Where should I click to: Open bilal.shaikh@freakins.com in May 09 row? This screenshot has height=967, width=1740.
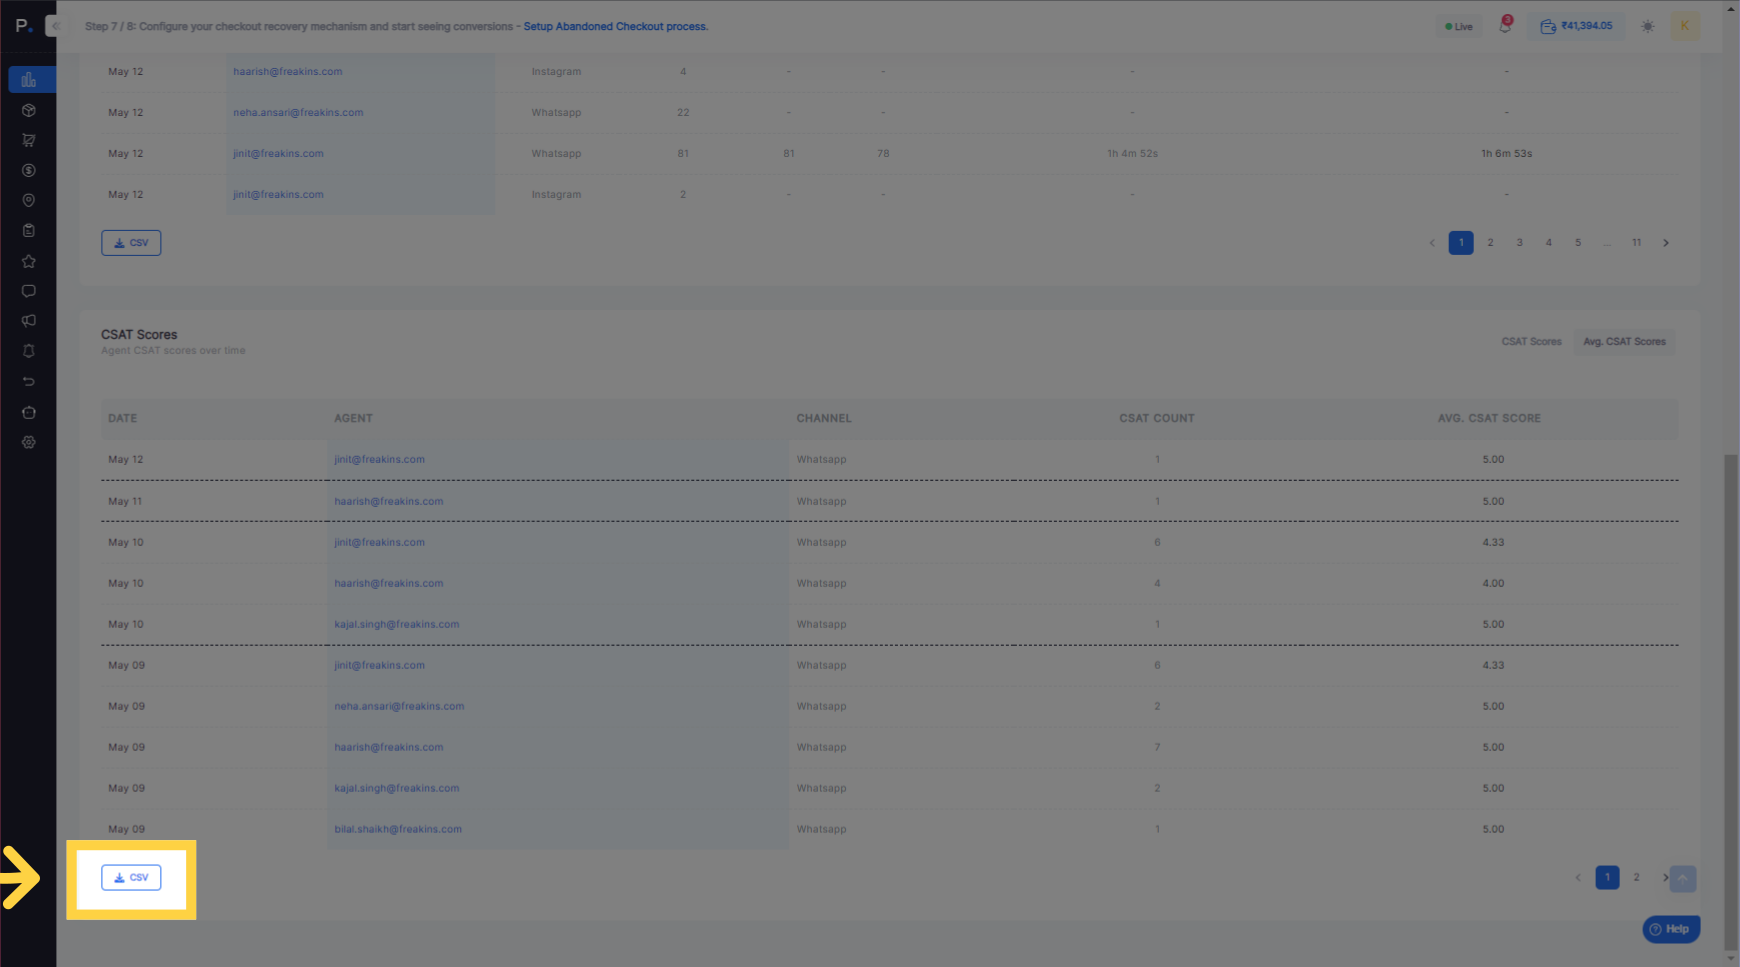coord(398,830)
